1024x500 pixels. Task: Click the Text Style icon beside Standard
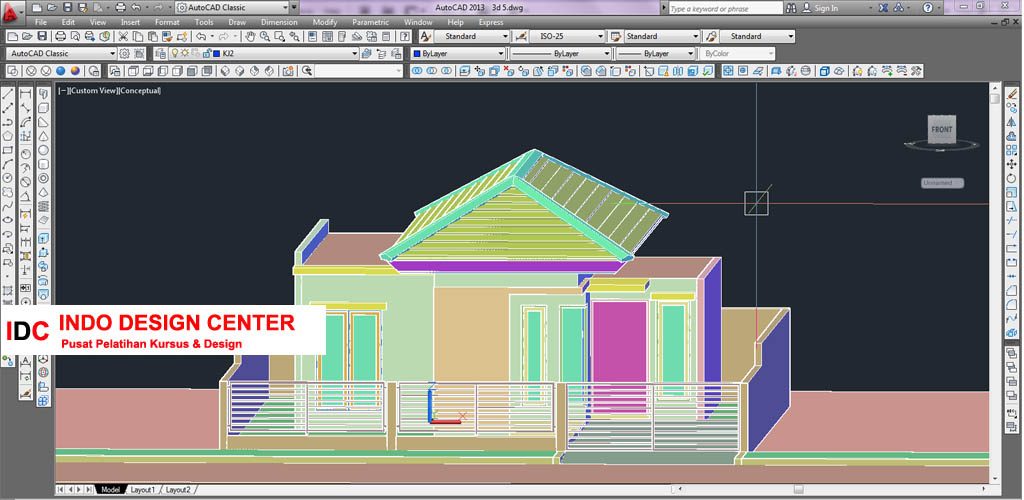425,37
